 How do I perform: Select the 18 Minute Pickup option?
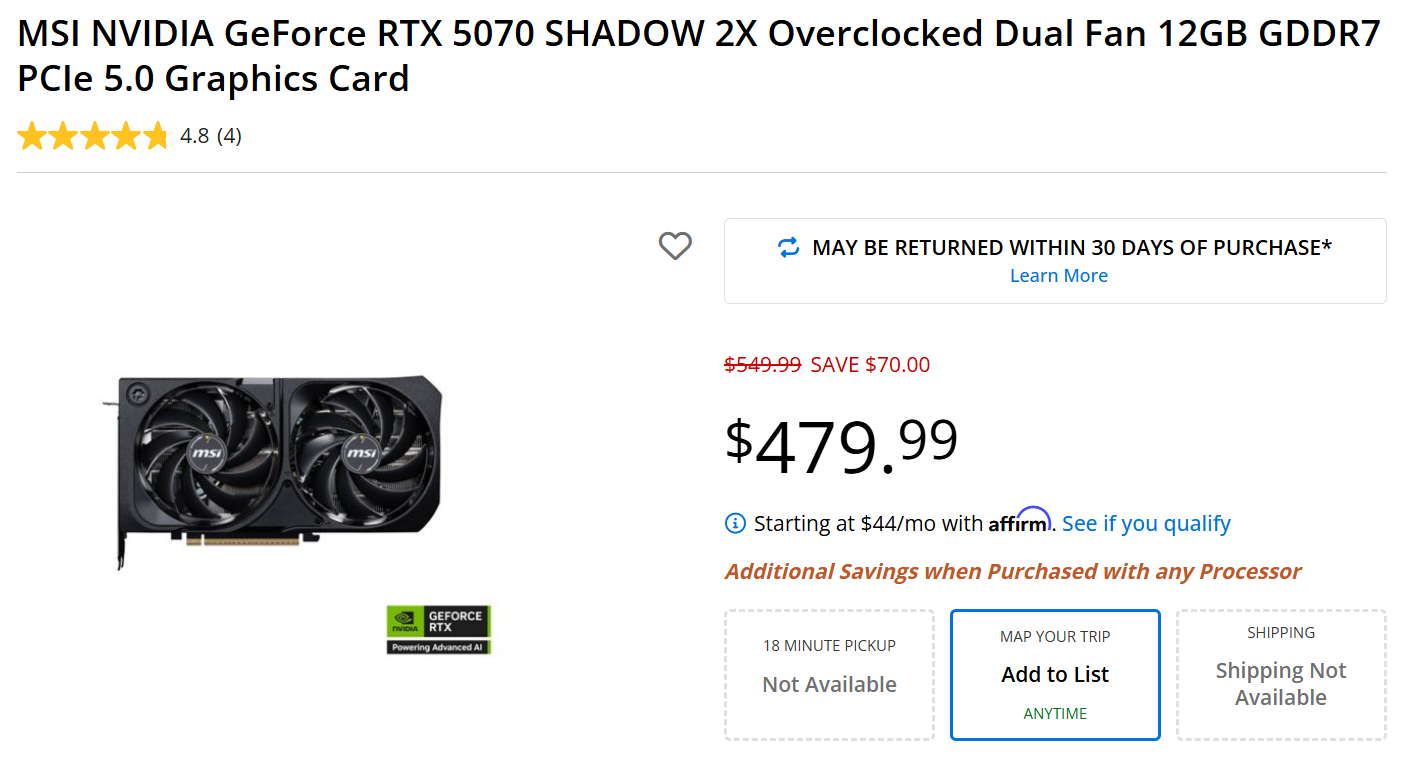click(829, 674)
